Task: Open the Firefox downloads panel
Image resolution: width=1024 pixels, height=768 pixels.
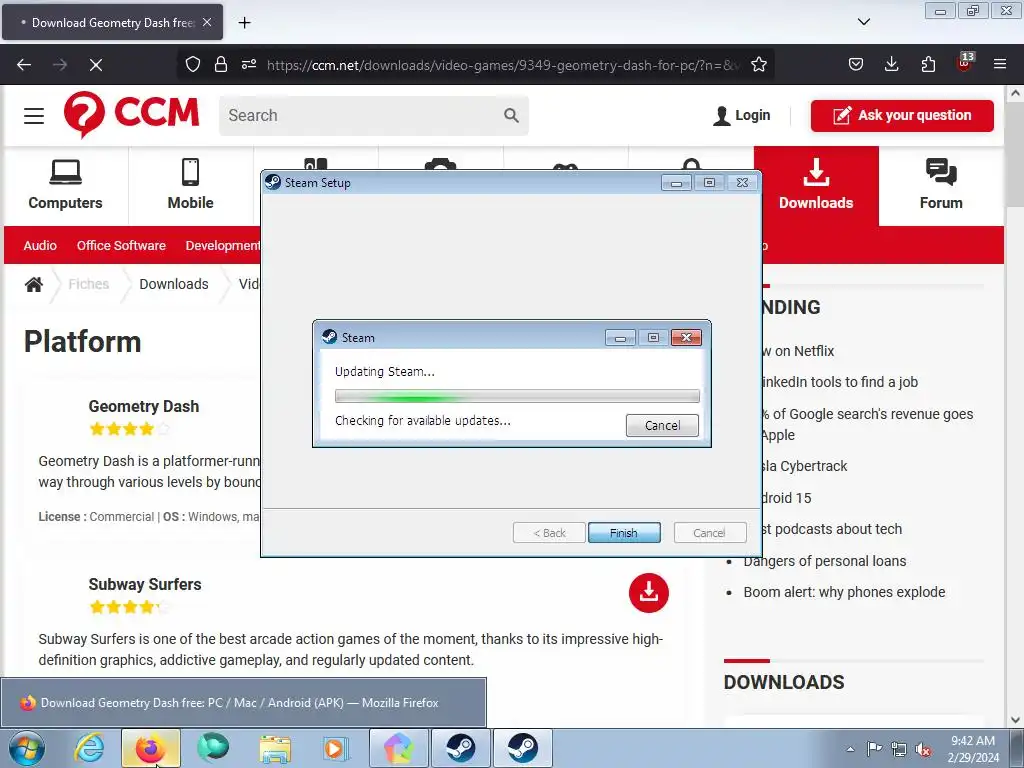Action: [x=891, y=64]
